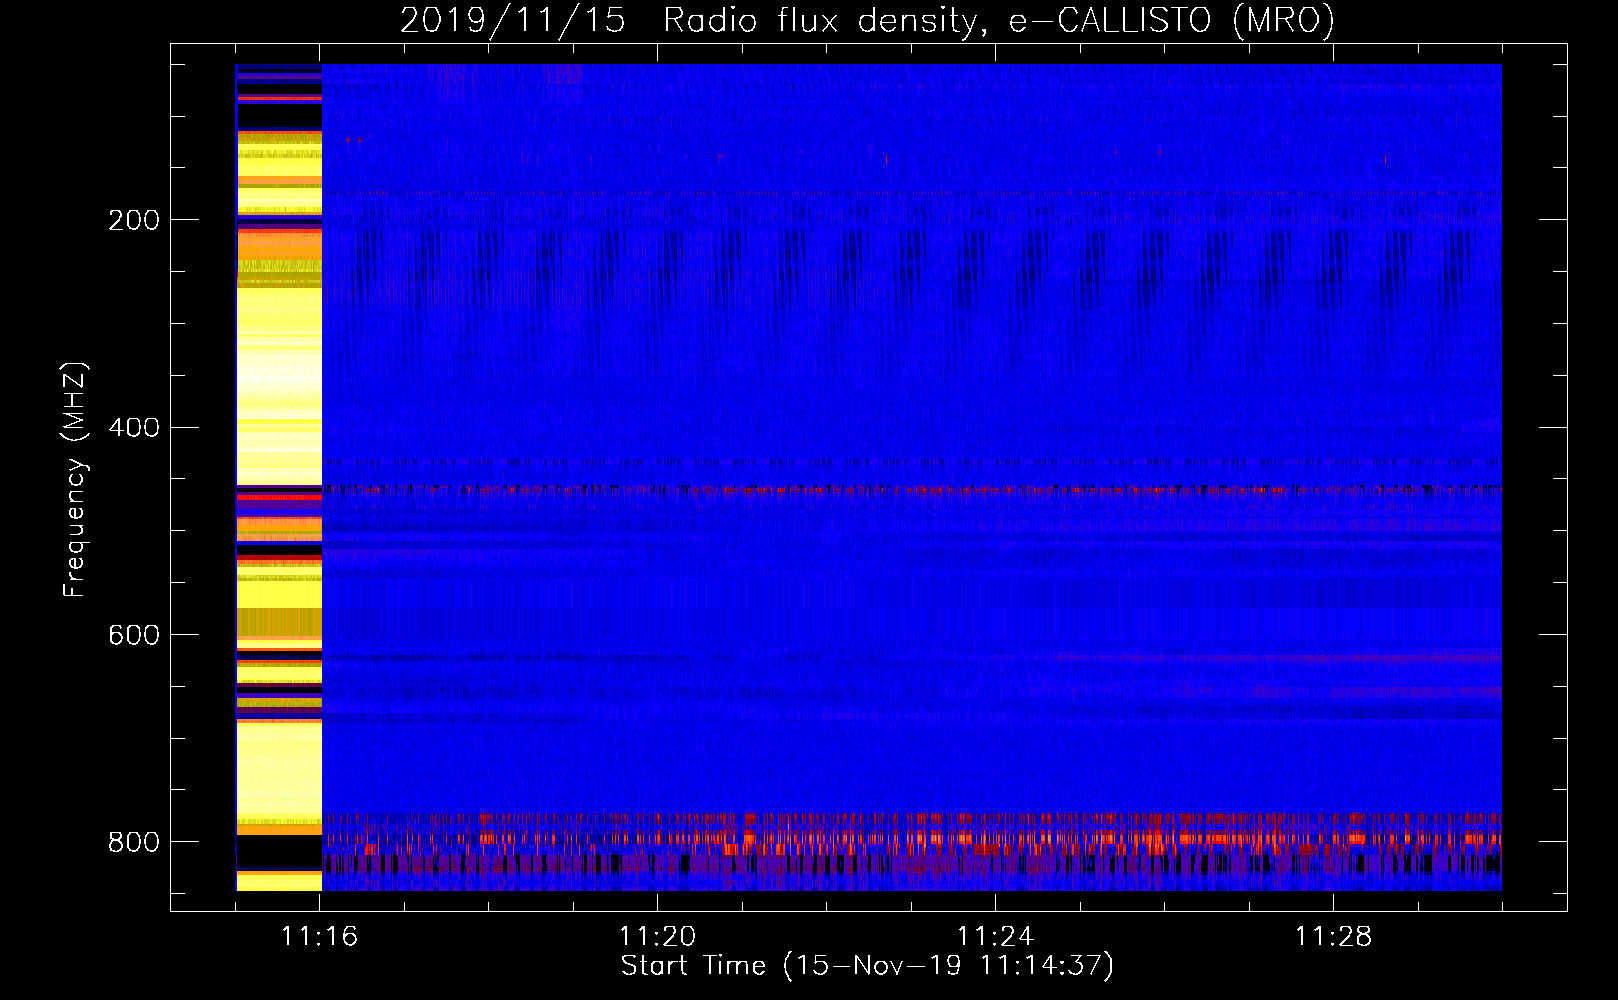Click the 800 frequency tick label
Viewport: 1618px width, 1000px height.
tap(134, 842)
